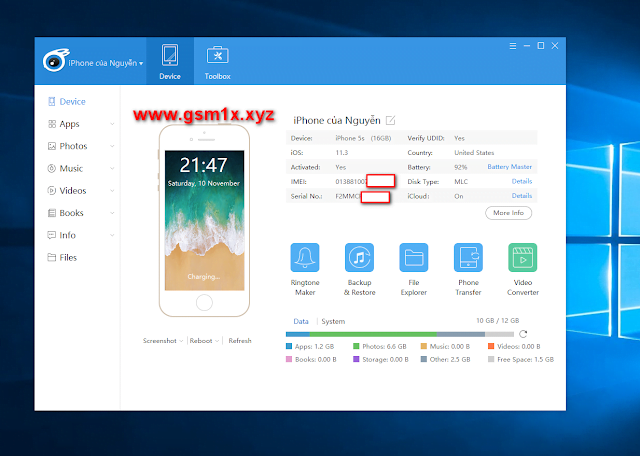
Task: Open Disk Type Details link
Action: pyautogui.click(x=522, y=181)
